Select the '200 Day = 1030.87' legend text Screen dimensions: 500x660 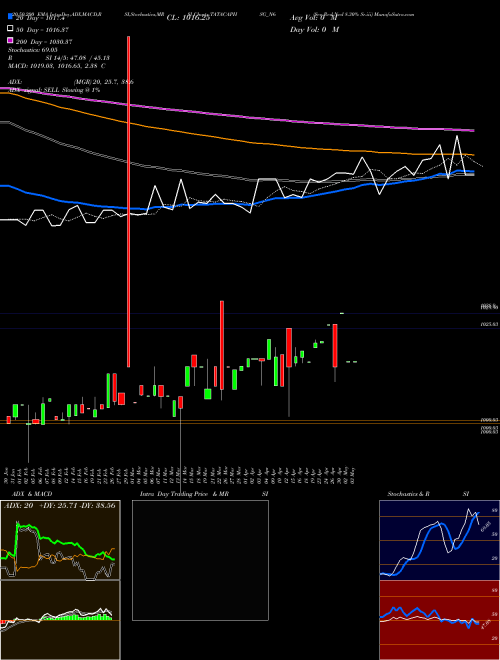[x=44, y=42]
